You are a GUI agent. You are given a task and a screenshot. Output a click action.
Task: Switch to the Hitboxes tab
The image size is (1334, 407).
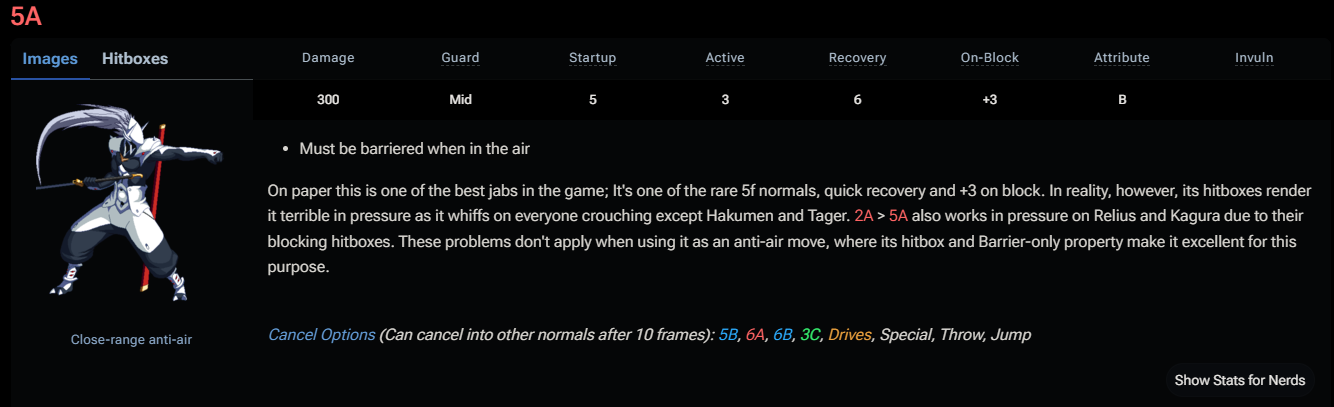tap(135, 59)
